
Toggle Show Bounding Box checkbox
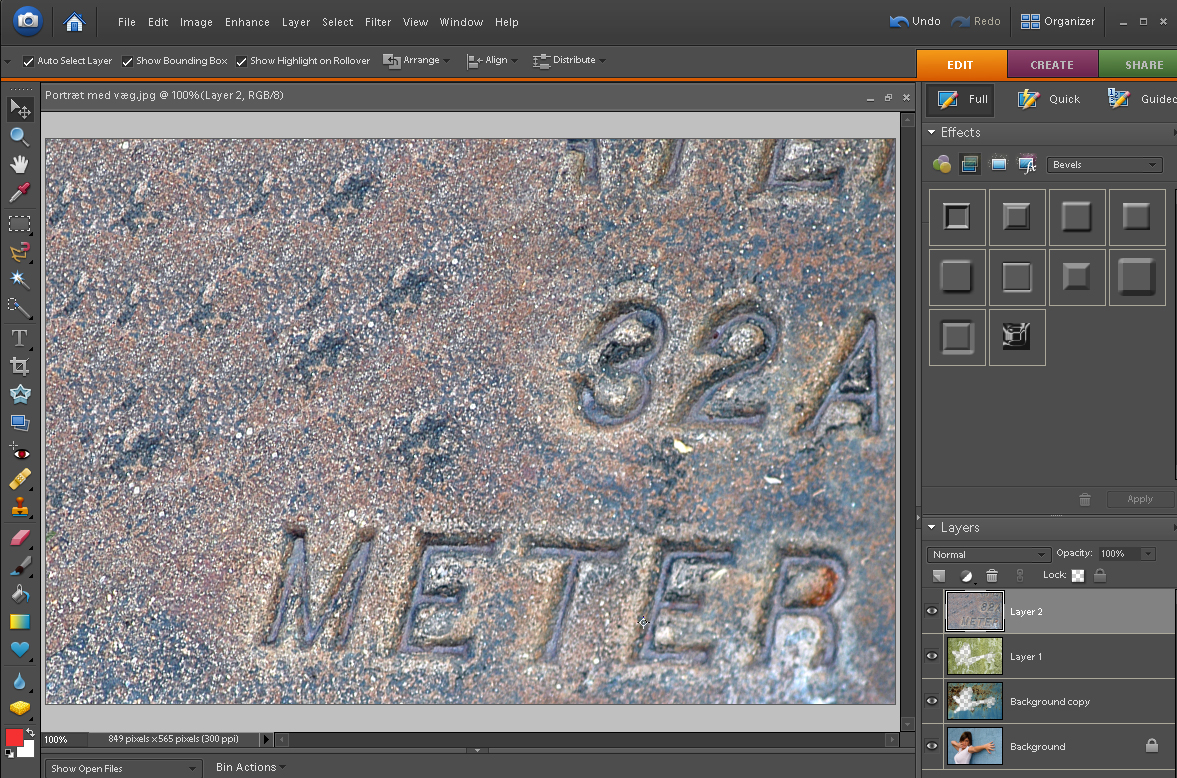pyautogui.click(x=128, y=61)
